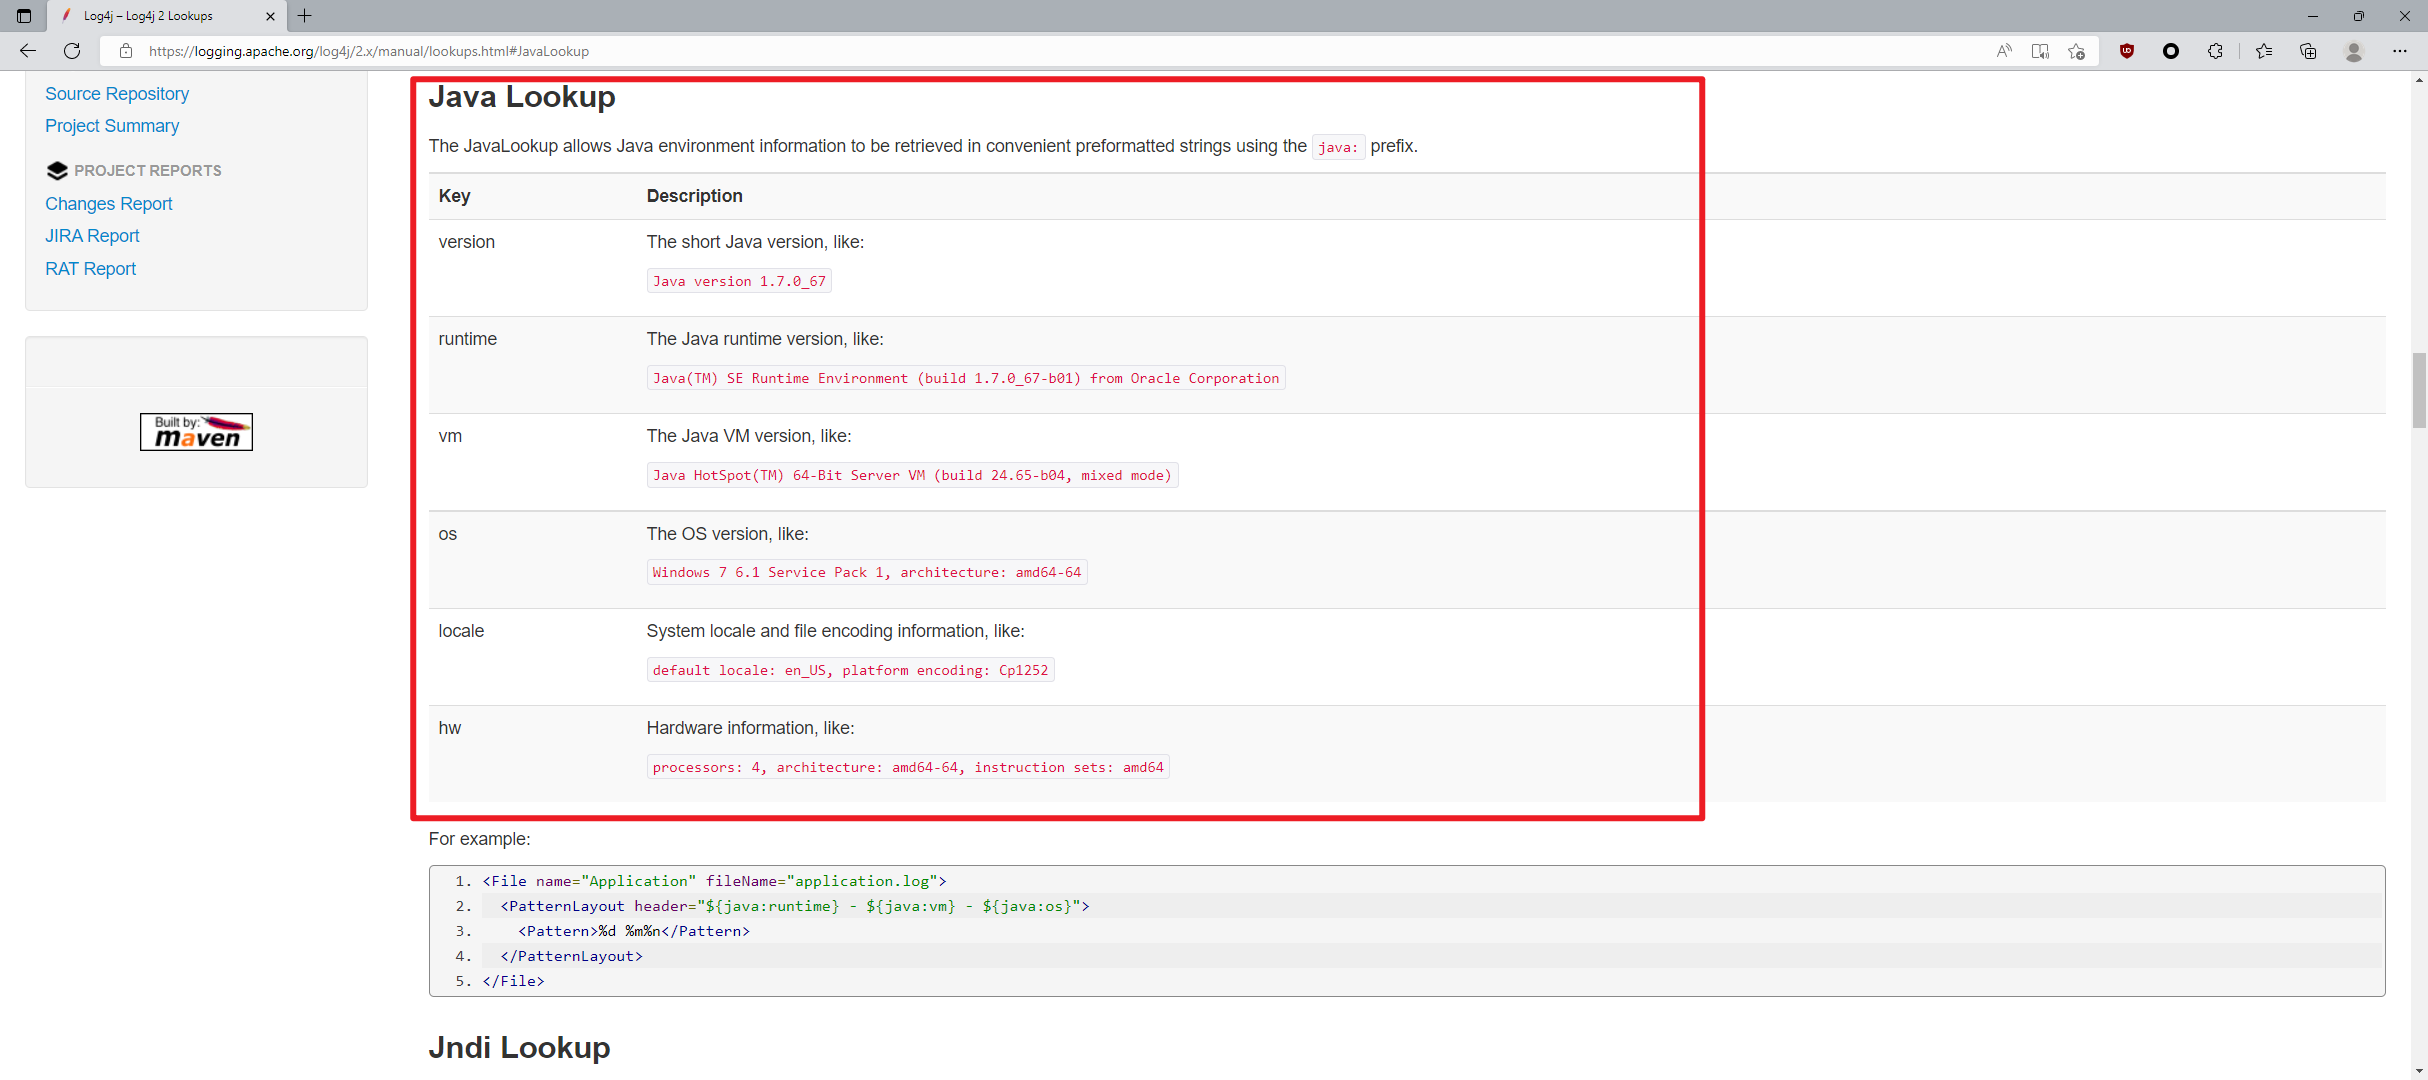Screen dimensions: 2428x1080
Task: Go to the JIRA Report page
Action: [92, 236]
